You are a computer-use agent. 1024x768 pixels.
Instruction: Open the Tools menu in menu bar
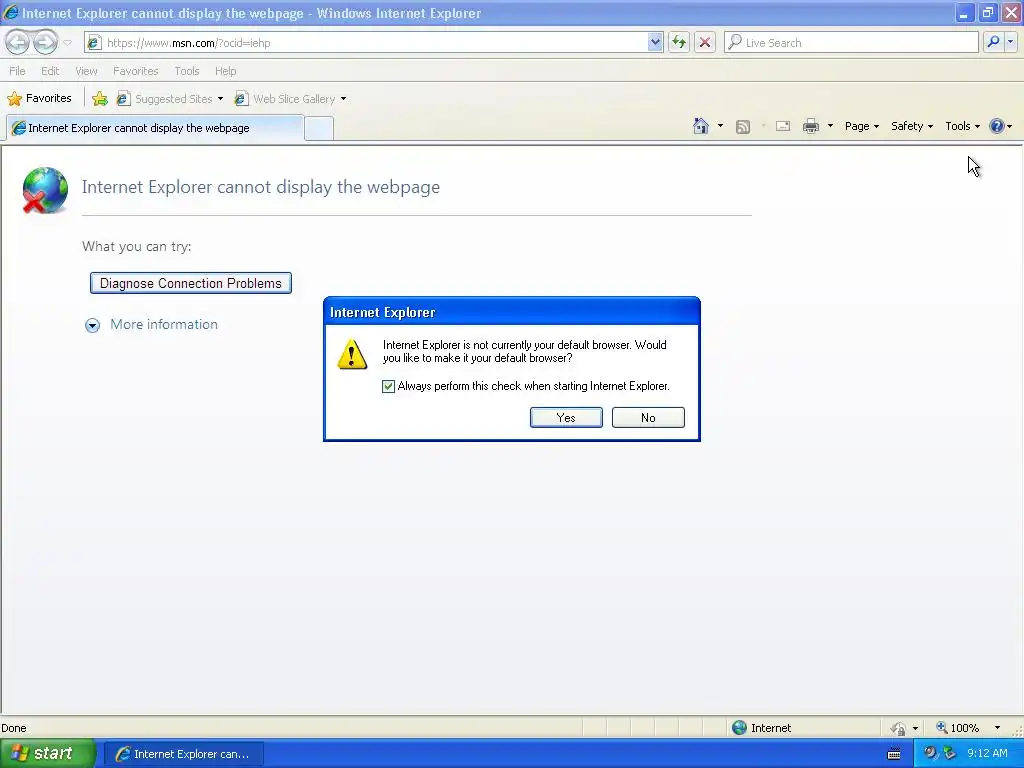187,71
